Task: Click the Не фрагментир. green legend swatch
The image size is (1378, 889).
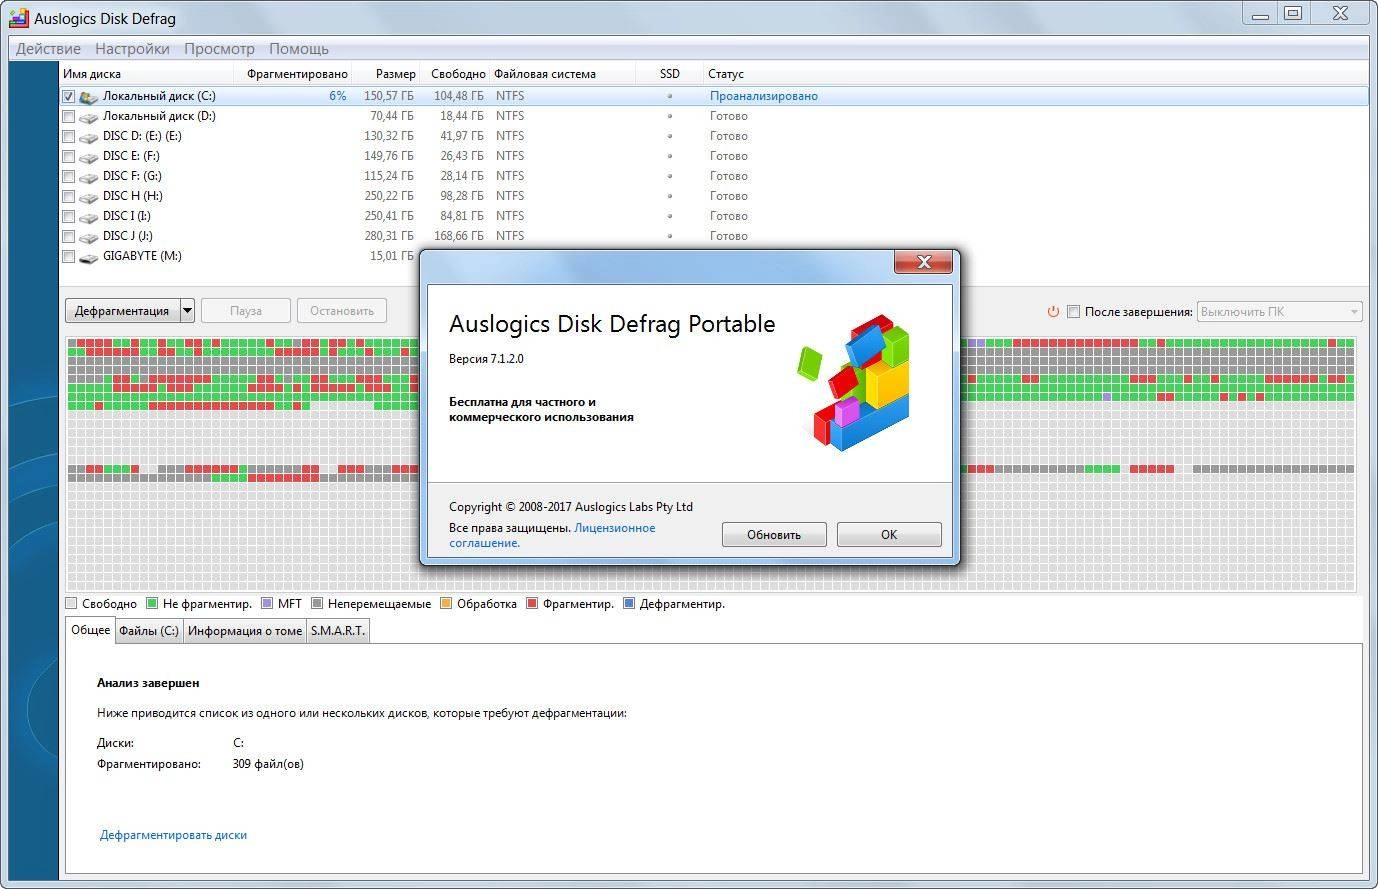Action: pyautogui.click(x=152, y=604)
